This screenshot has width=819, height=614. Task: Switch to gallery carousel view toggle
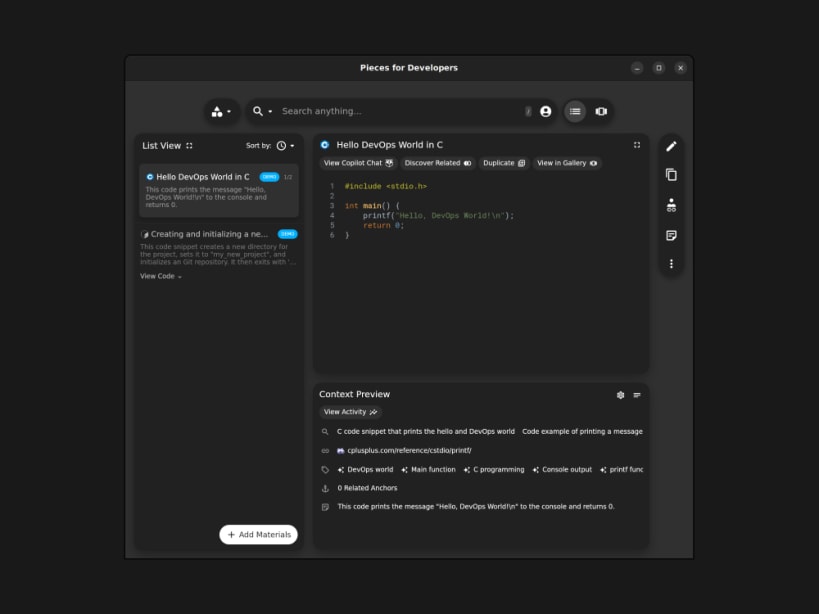pos(601,111)
